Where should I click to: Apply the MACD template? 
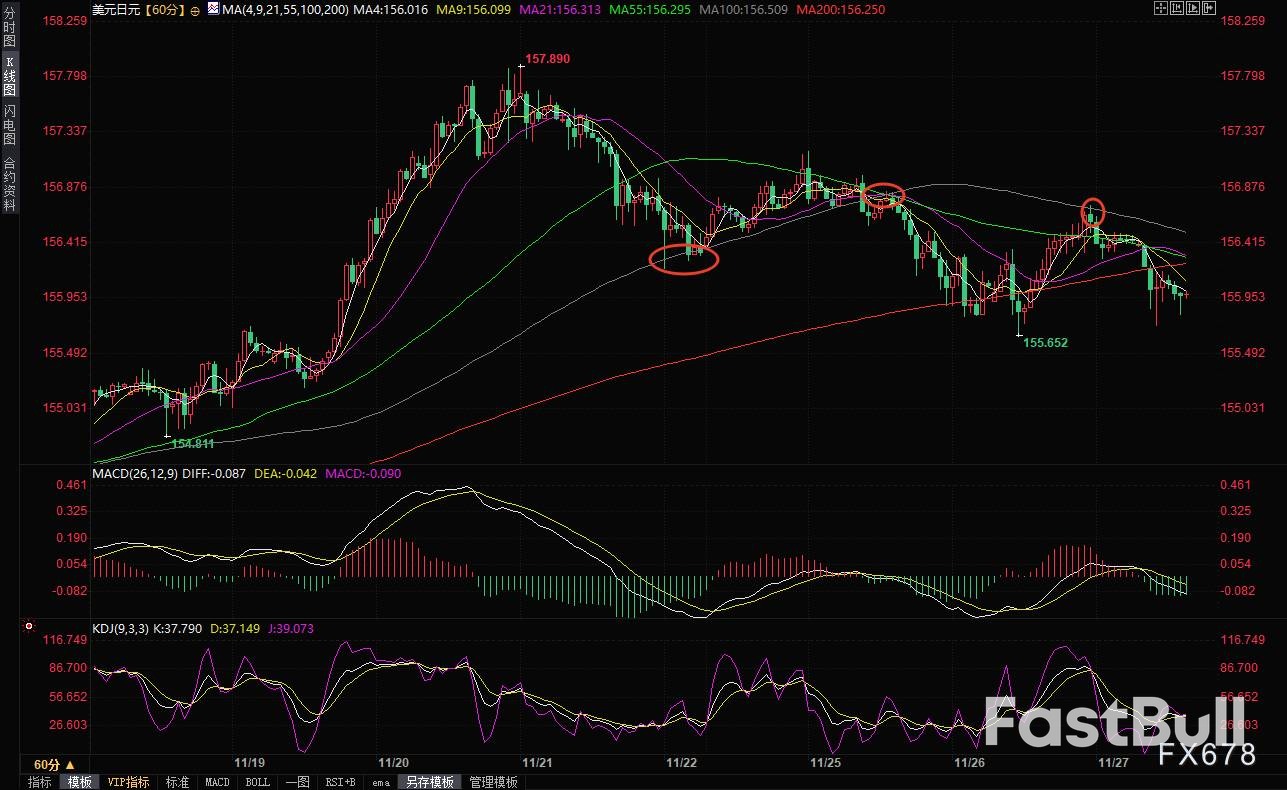tap(218, 782)
